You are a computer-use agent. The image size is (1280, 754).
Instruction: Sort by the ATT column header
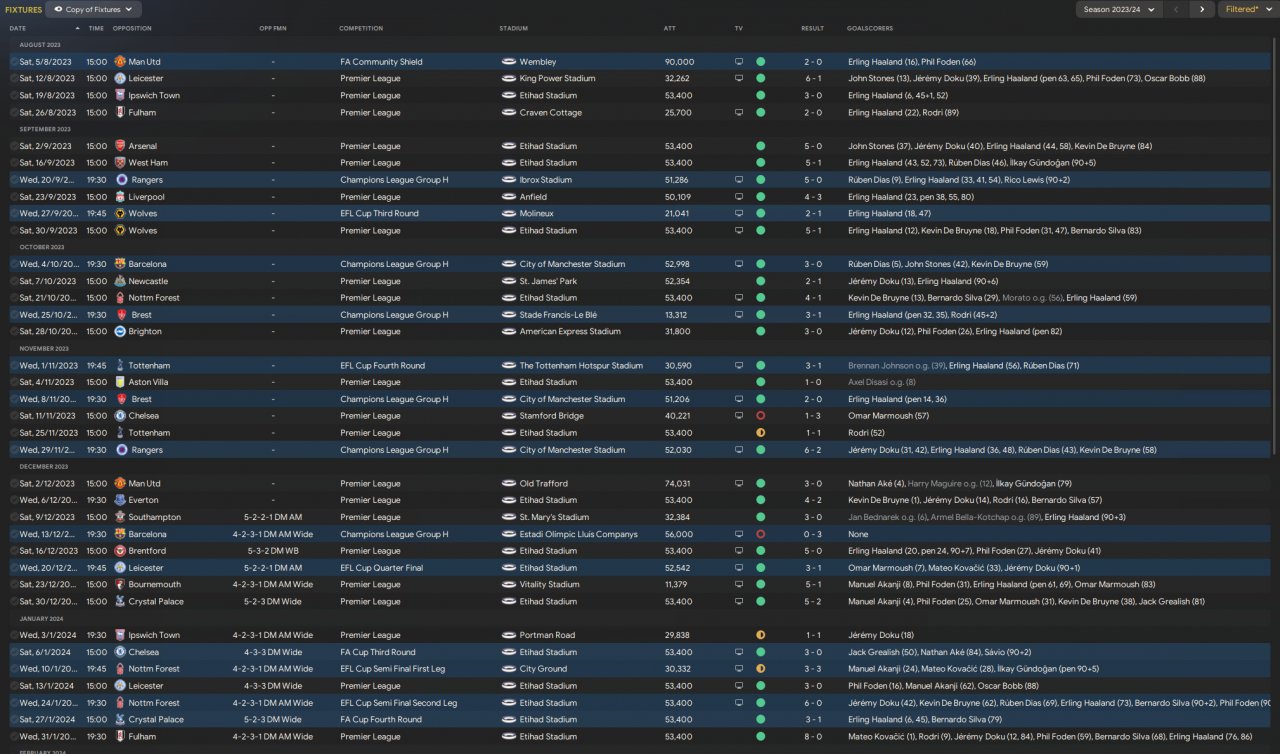pos(669,28)
